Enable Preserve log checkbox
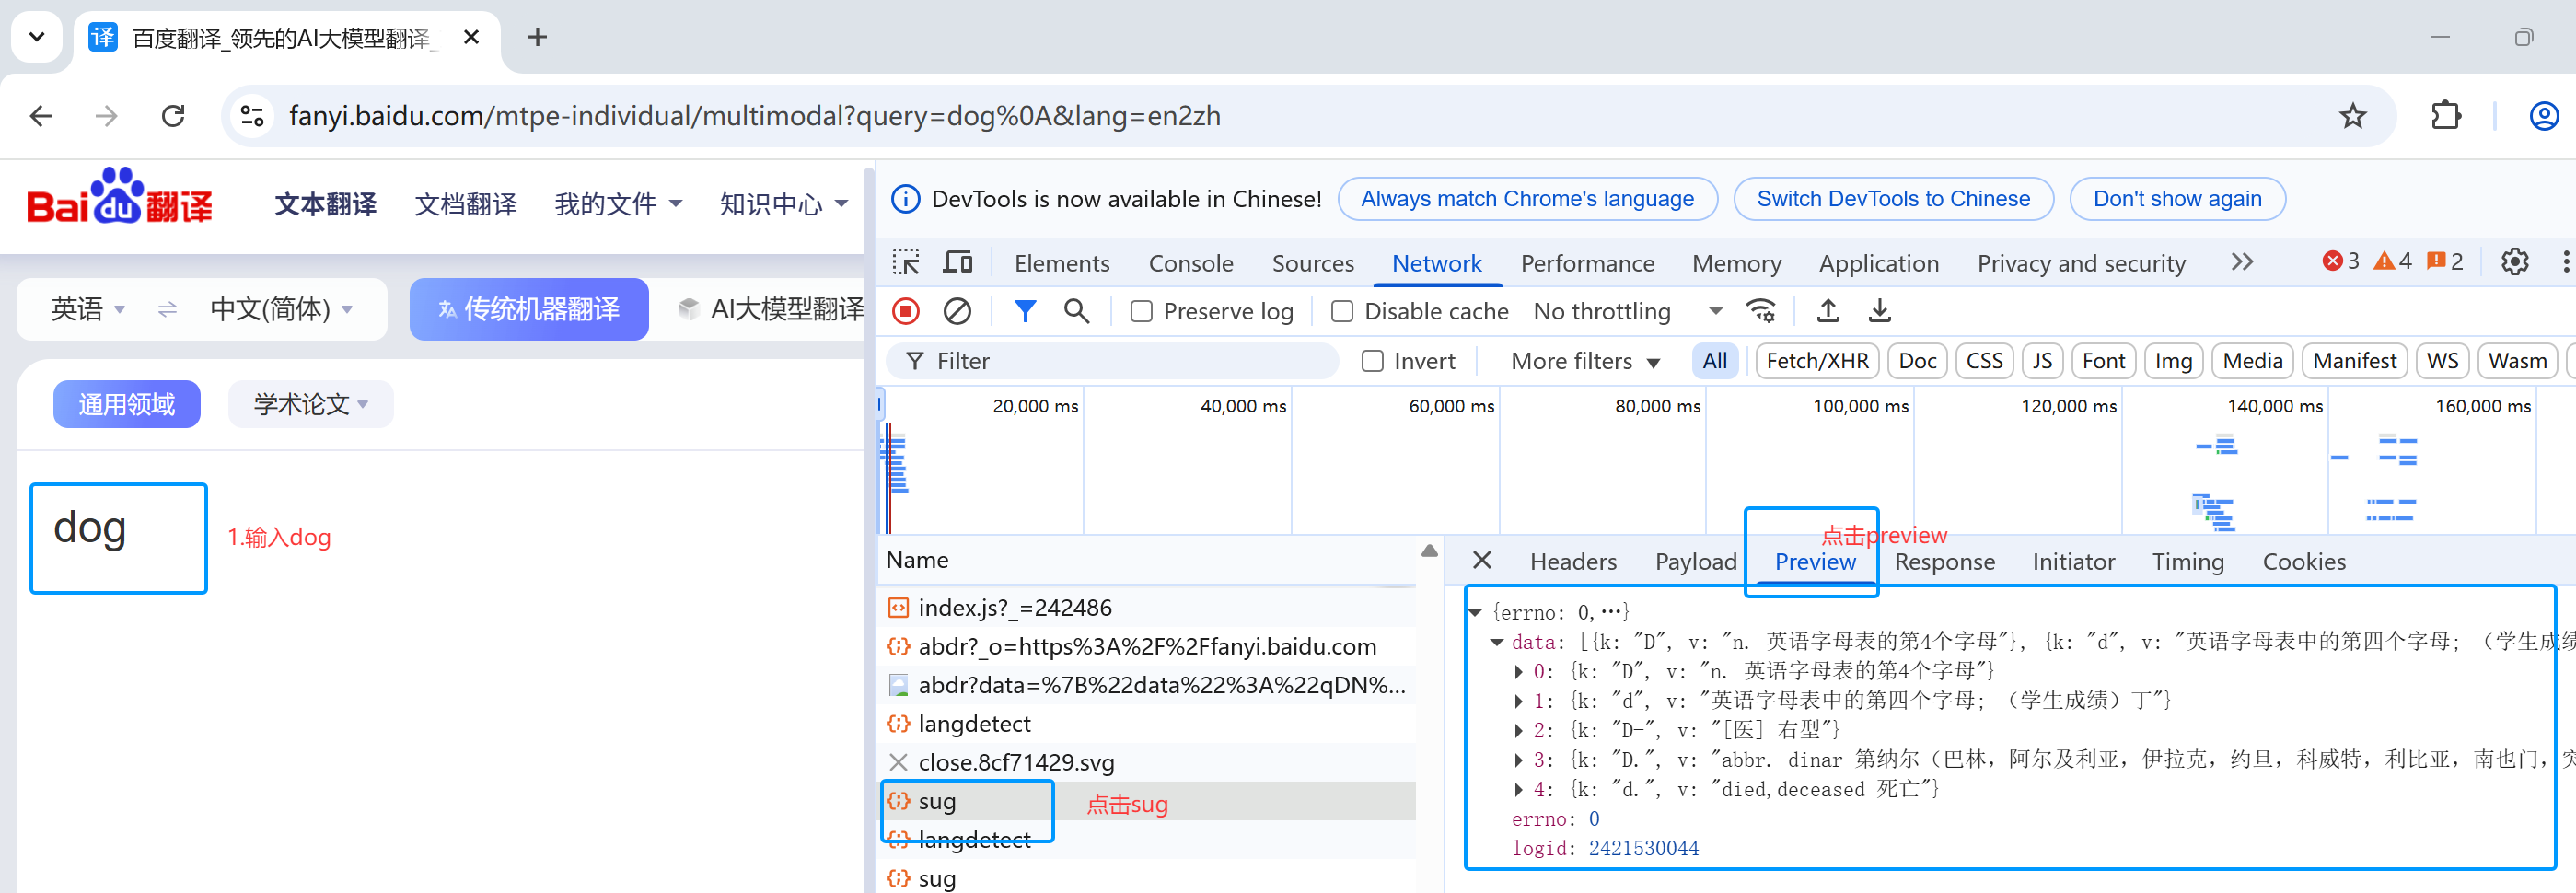Screen dimensions: 2576x893 click(x=1141, y=311)
